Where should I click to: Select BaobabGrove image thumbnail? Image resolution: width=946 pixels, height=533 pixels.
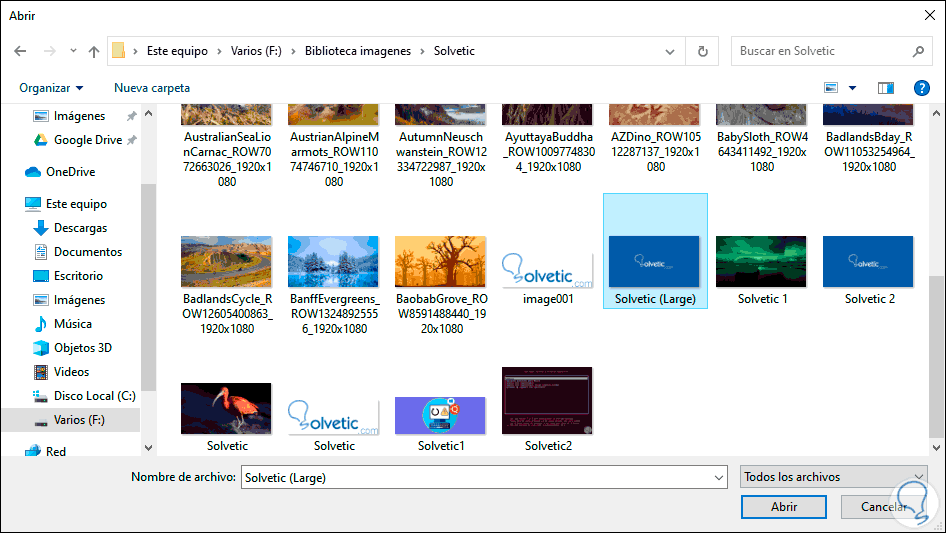[440, 261]
